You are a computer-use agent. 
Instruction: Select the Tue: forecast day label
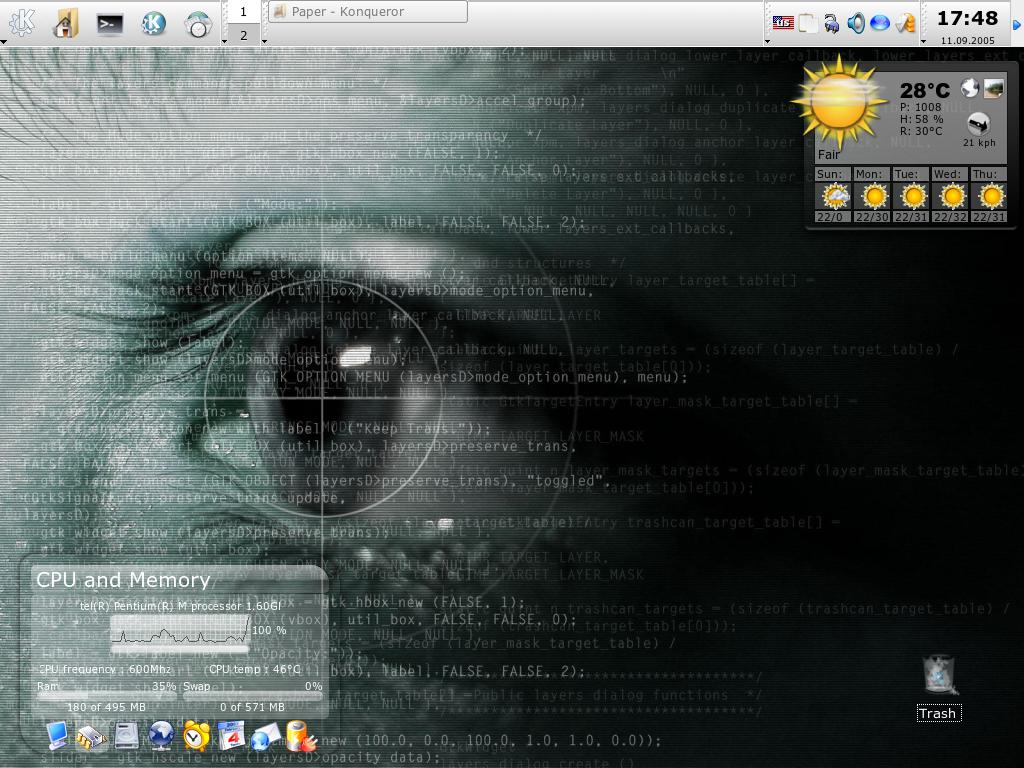(x=910, y=174)
